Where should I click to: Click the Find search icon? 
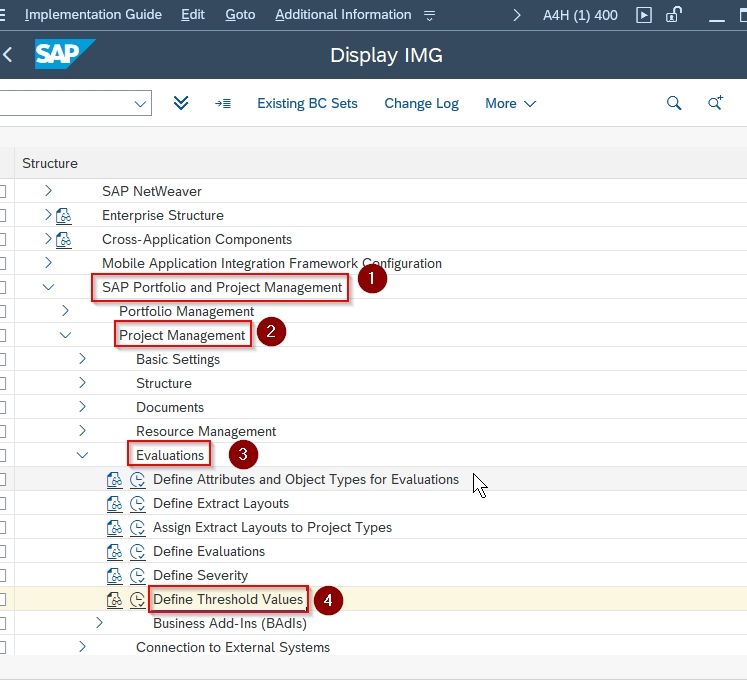click(x=674, y=103)
